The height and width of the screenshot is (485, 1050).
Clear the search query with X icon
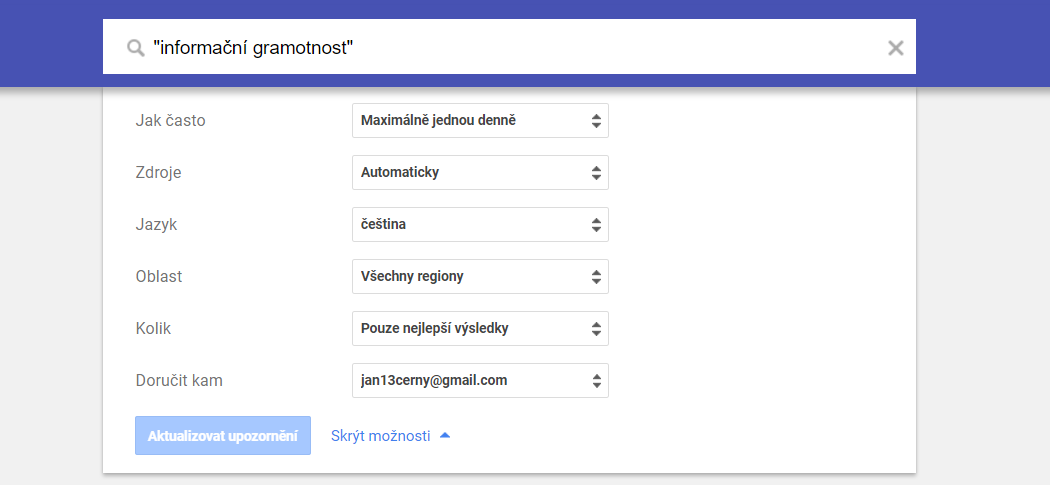pyautogui.click(x=895, y=48)
